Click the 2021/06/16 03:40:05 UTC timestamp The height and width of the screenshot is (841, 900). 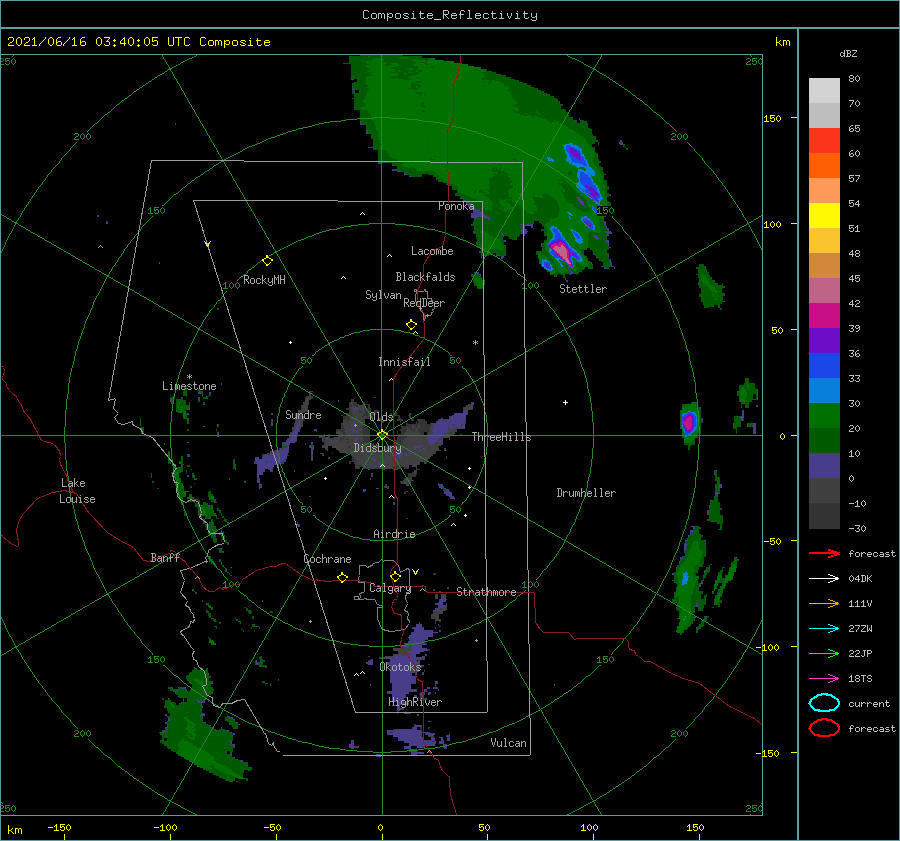(x=138, y=42)
